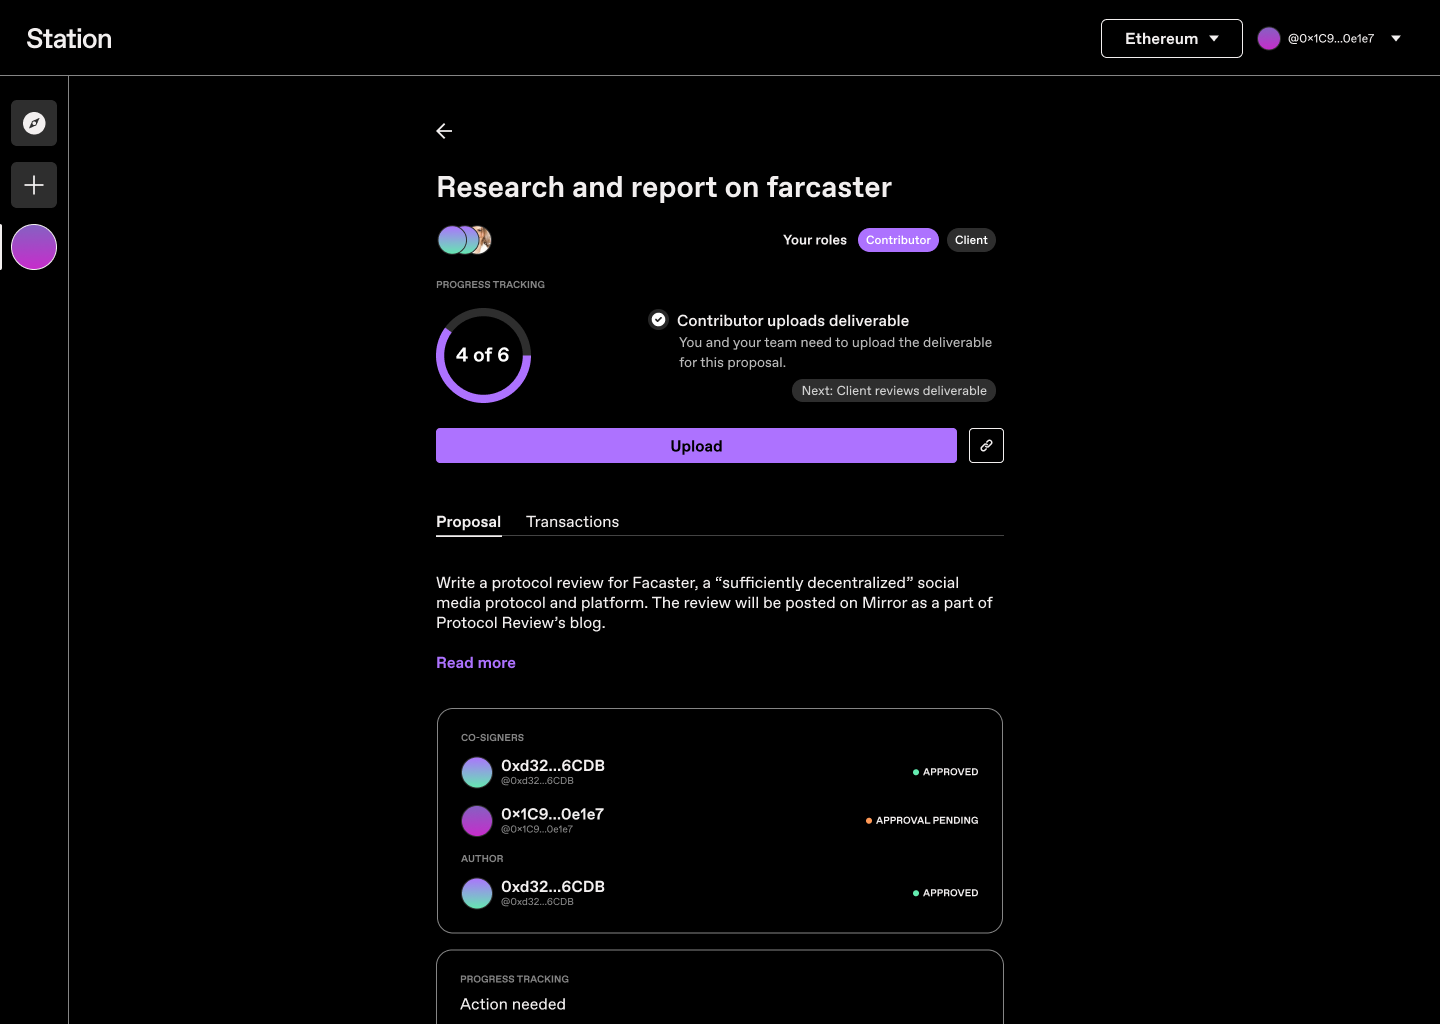
Task: Go back using the left arrow
Action: pos(445,131)
